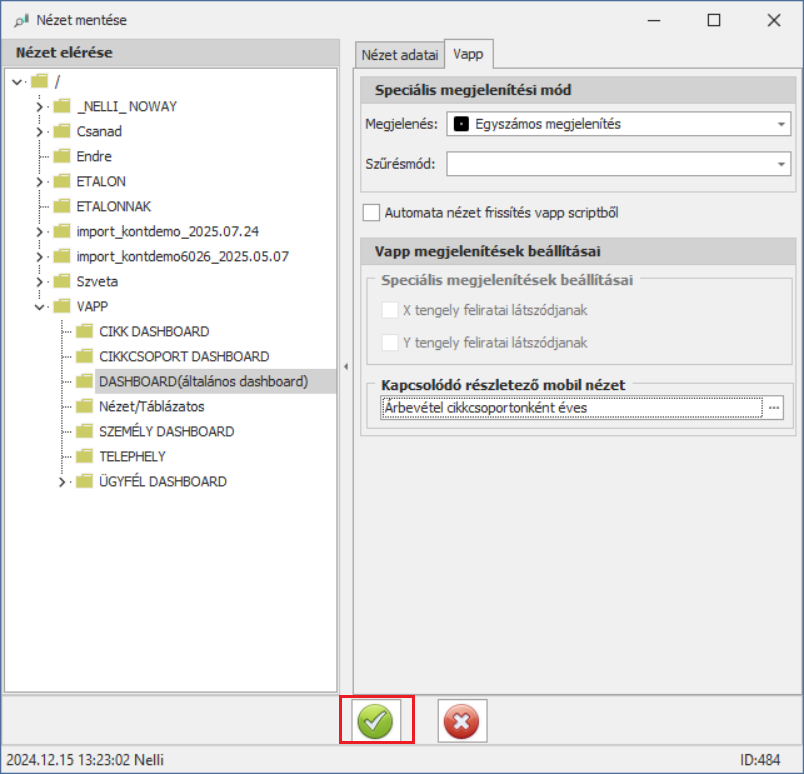This screenshot has width=804, height=774.
Task: Click the green checkmark save button
Action: (x=376, y=720)
